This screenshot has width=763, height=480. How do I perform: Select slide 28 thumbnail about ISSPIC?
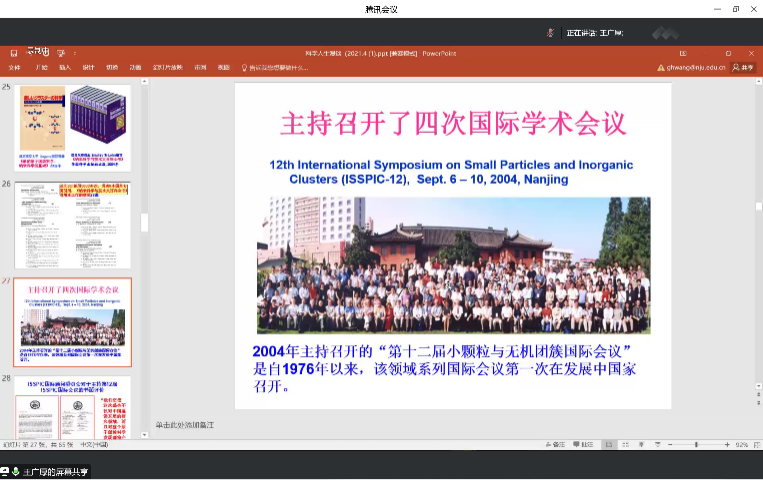tap(73, 410)
